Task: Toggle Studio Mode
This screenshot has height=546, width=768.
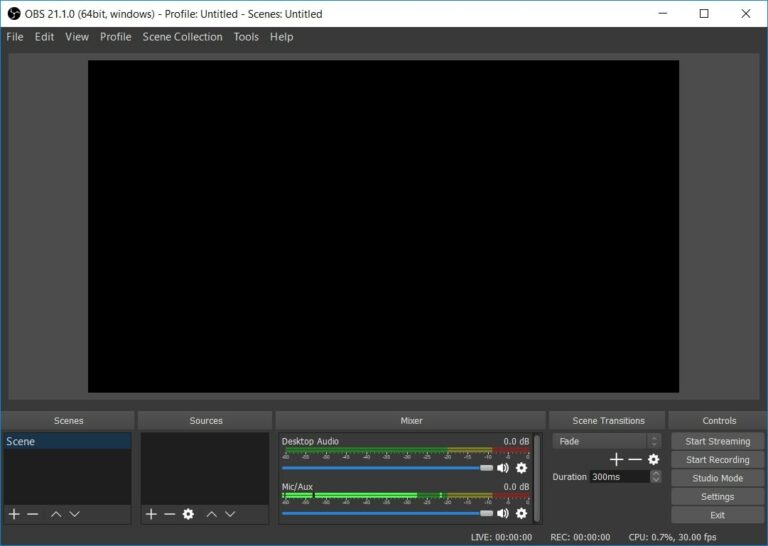Action: (x=717, y=478)
